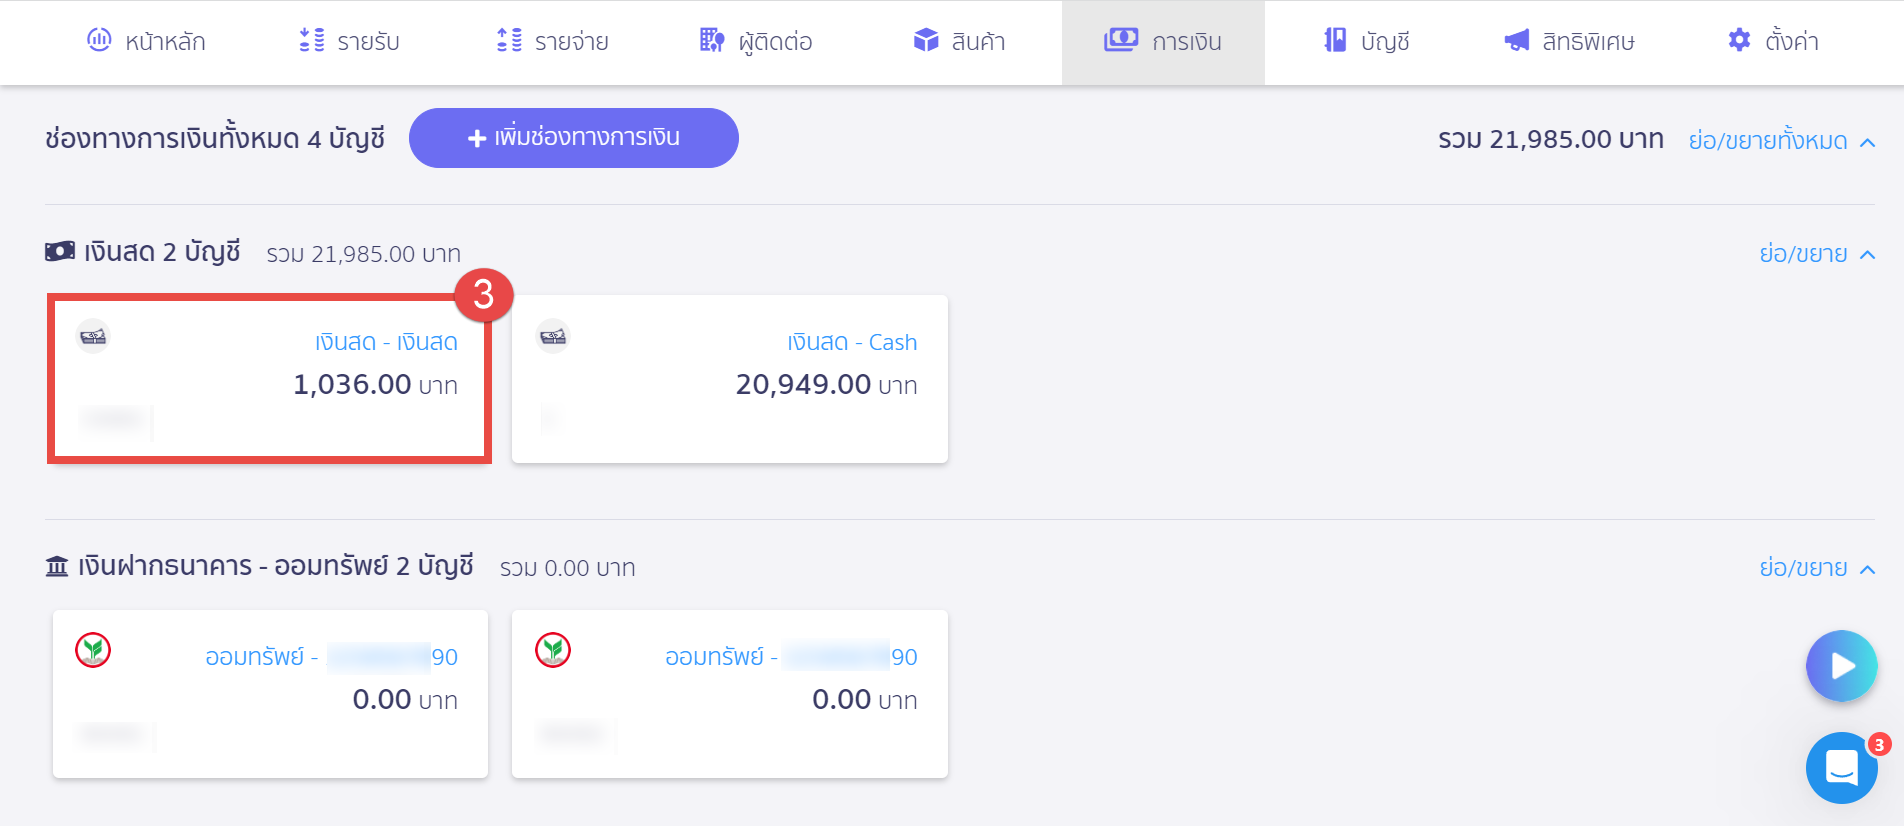Click the first ออมทรัพย์ Kasikorn bank logo

pyautogui.click(x=93, y=650)
